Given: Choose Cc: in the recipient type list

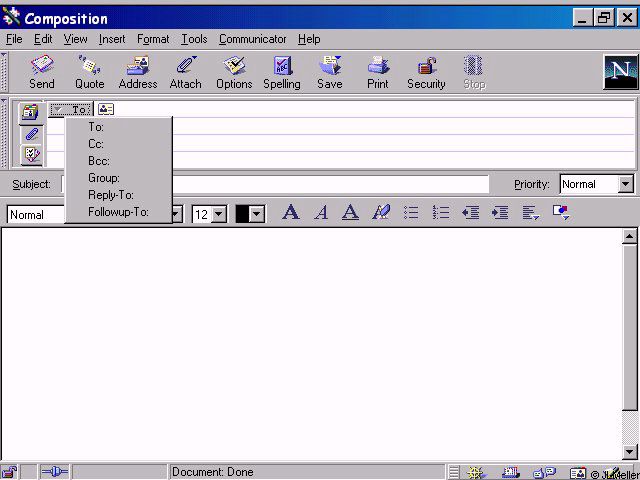Looking at the screenshot, I should pyautogui.click(x=119, y=144).
